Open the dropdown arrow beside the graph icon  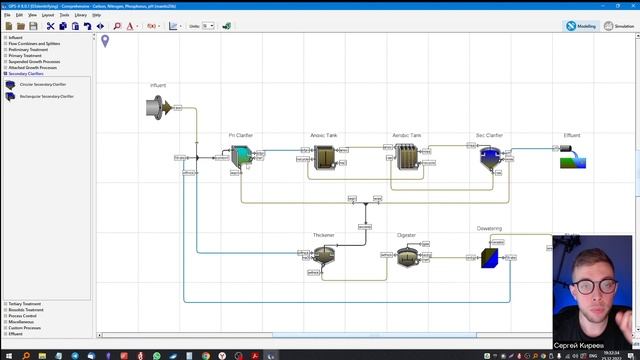point(180,27)
